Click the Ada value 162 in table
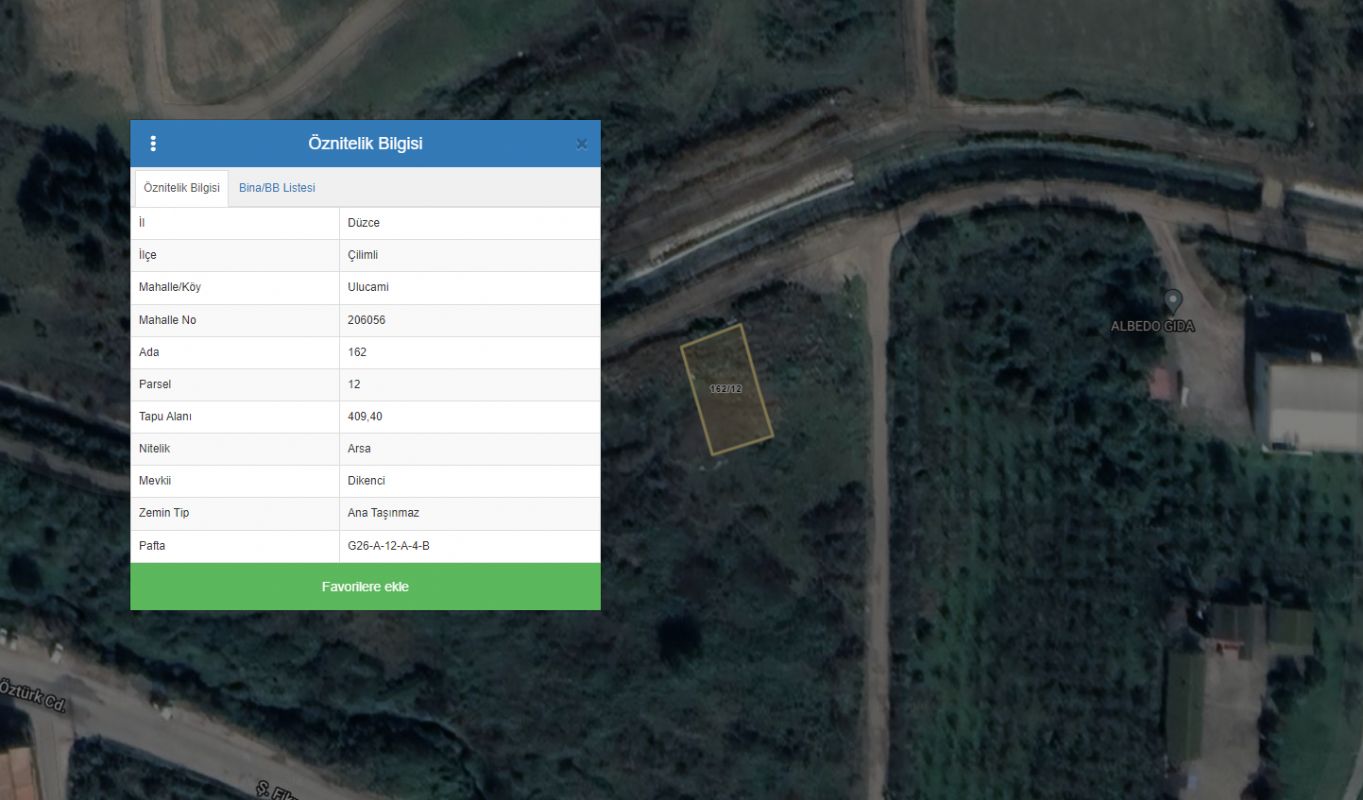 point(357,352)
